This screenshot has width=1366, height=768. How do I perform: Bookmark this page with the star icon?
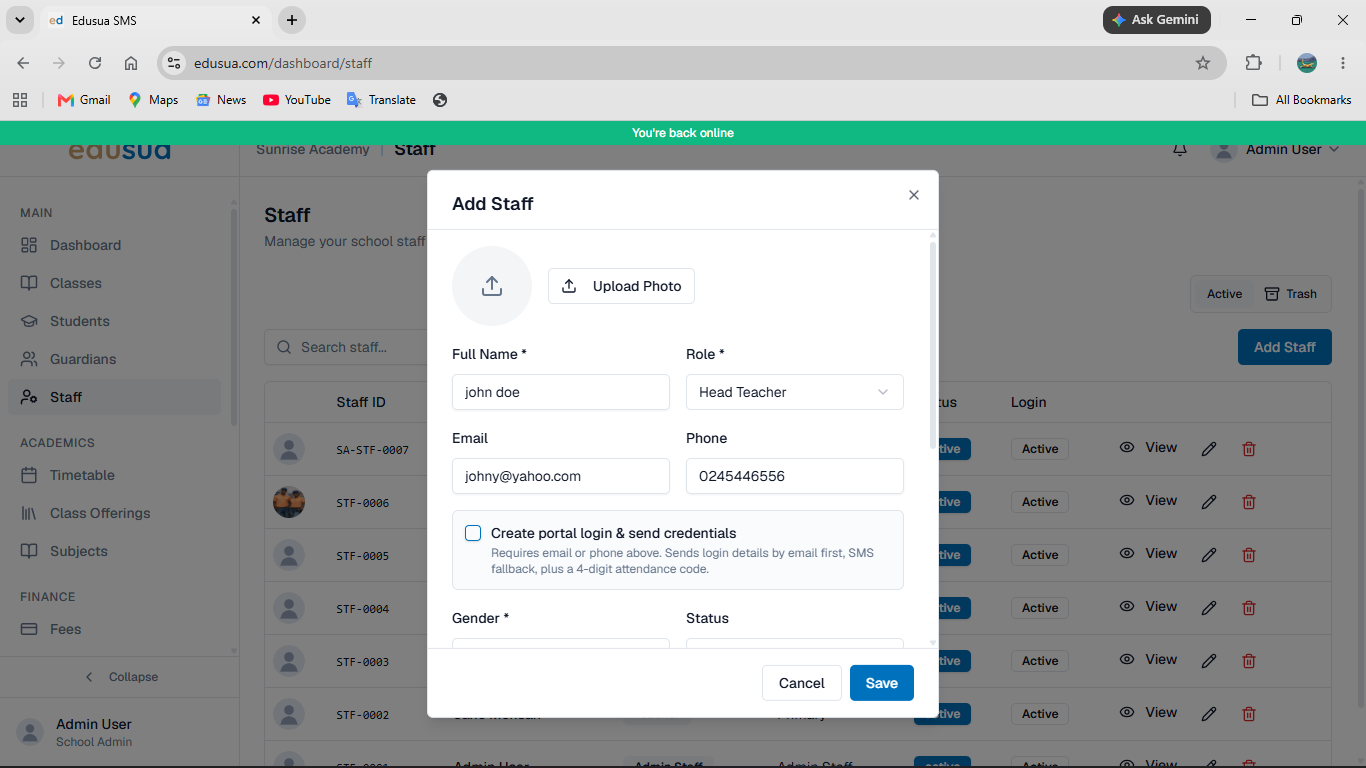[1203, 63]
